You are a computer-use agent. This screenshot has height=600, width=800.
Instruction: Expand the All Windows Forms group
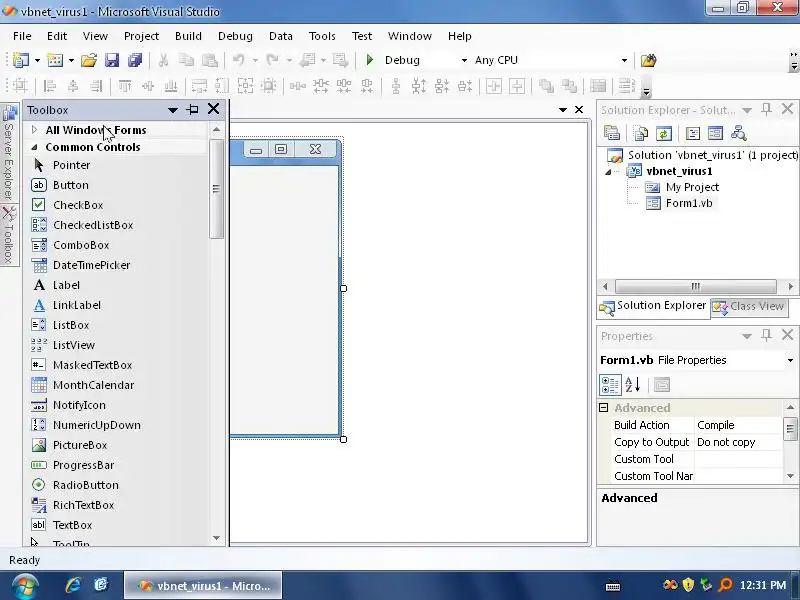point(34,130)
